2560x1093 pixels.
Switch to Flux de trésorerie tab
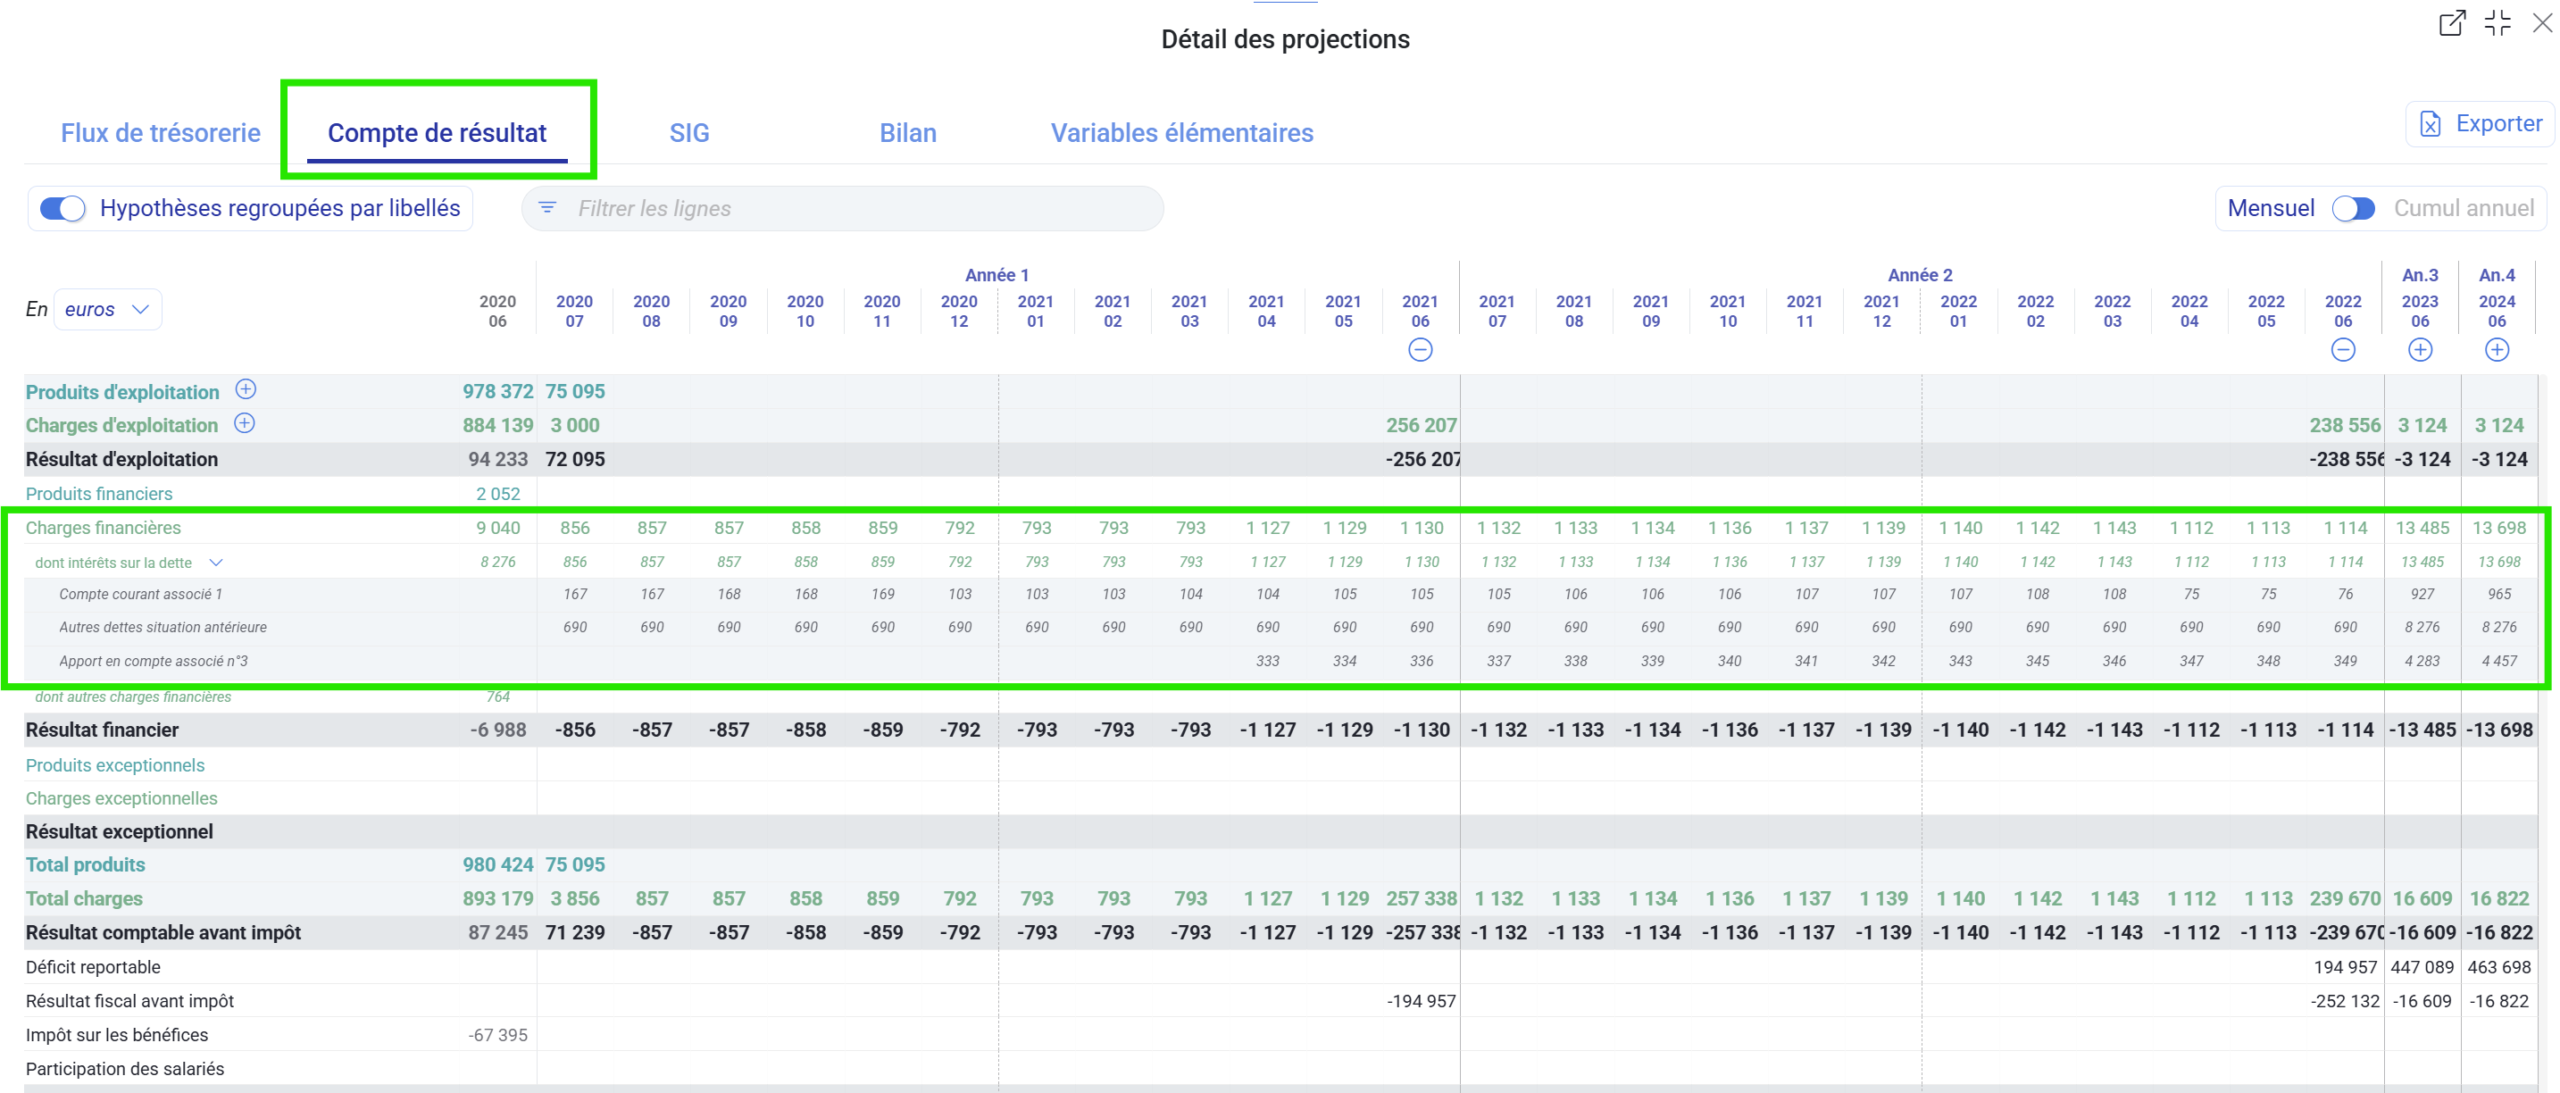pyautogui.click(x=160, y=133)
